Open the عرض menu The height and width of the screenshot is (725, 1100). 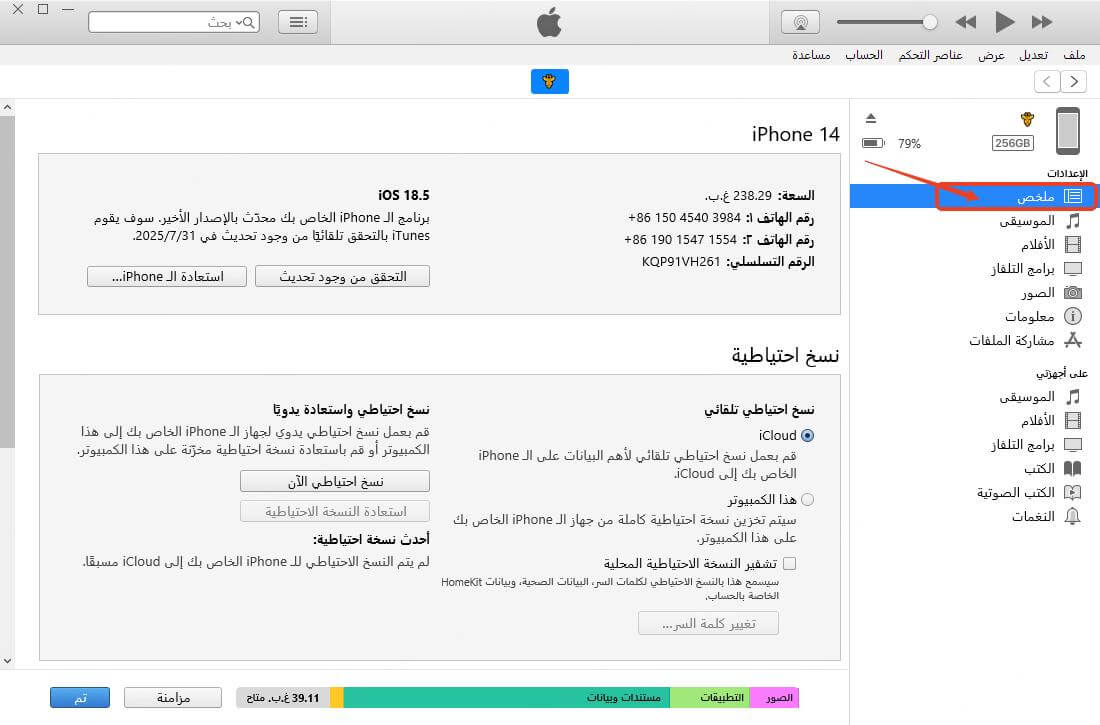click(x=991, y=55)
